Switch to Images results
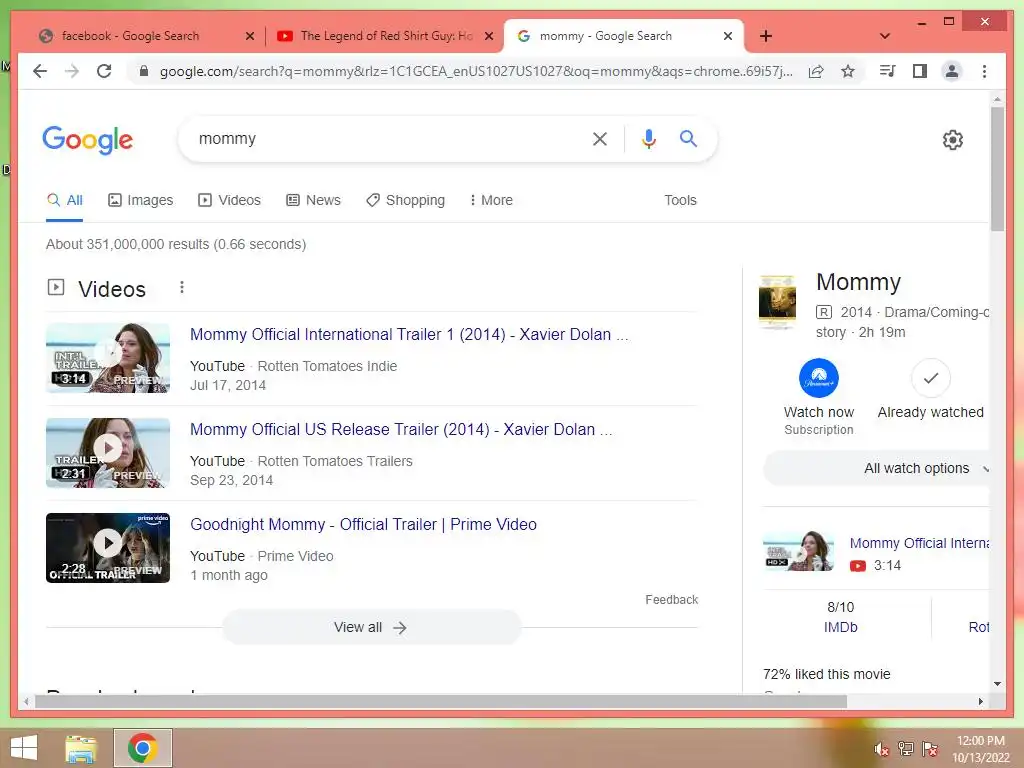 tap(140, 200)
